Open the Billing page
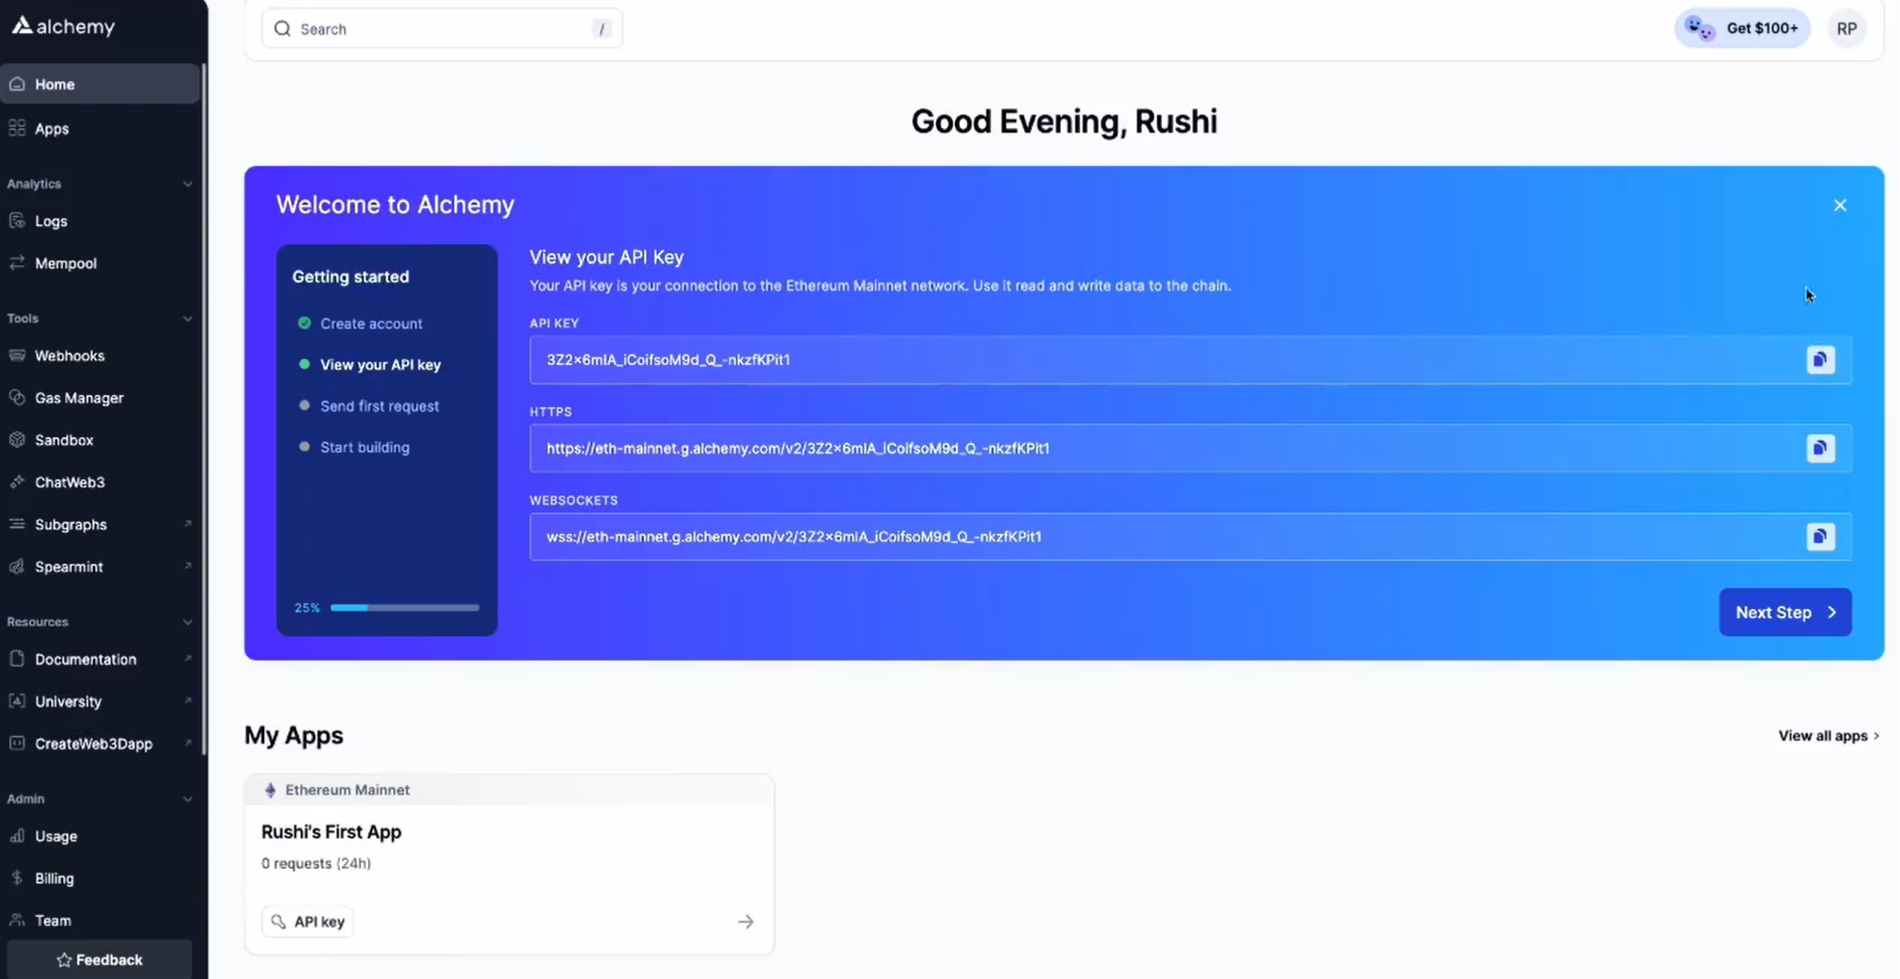 point(55,878)
